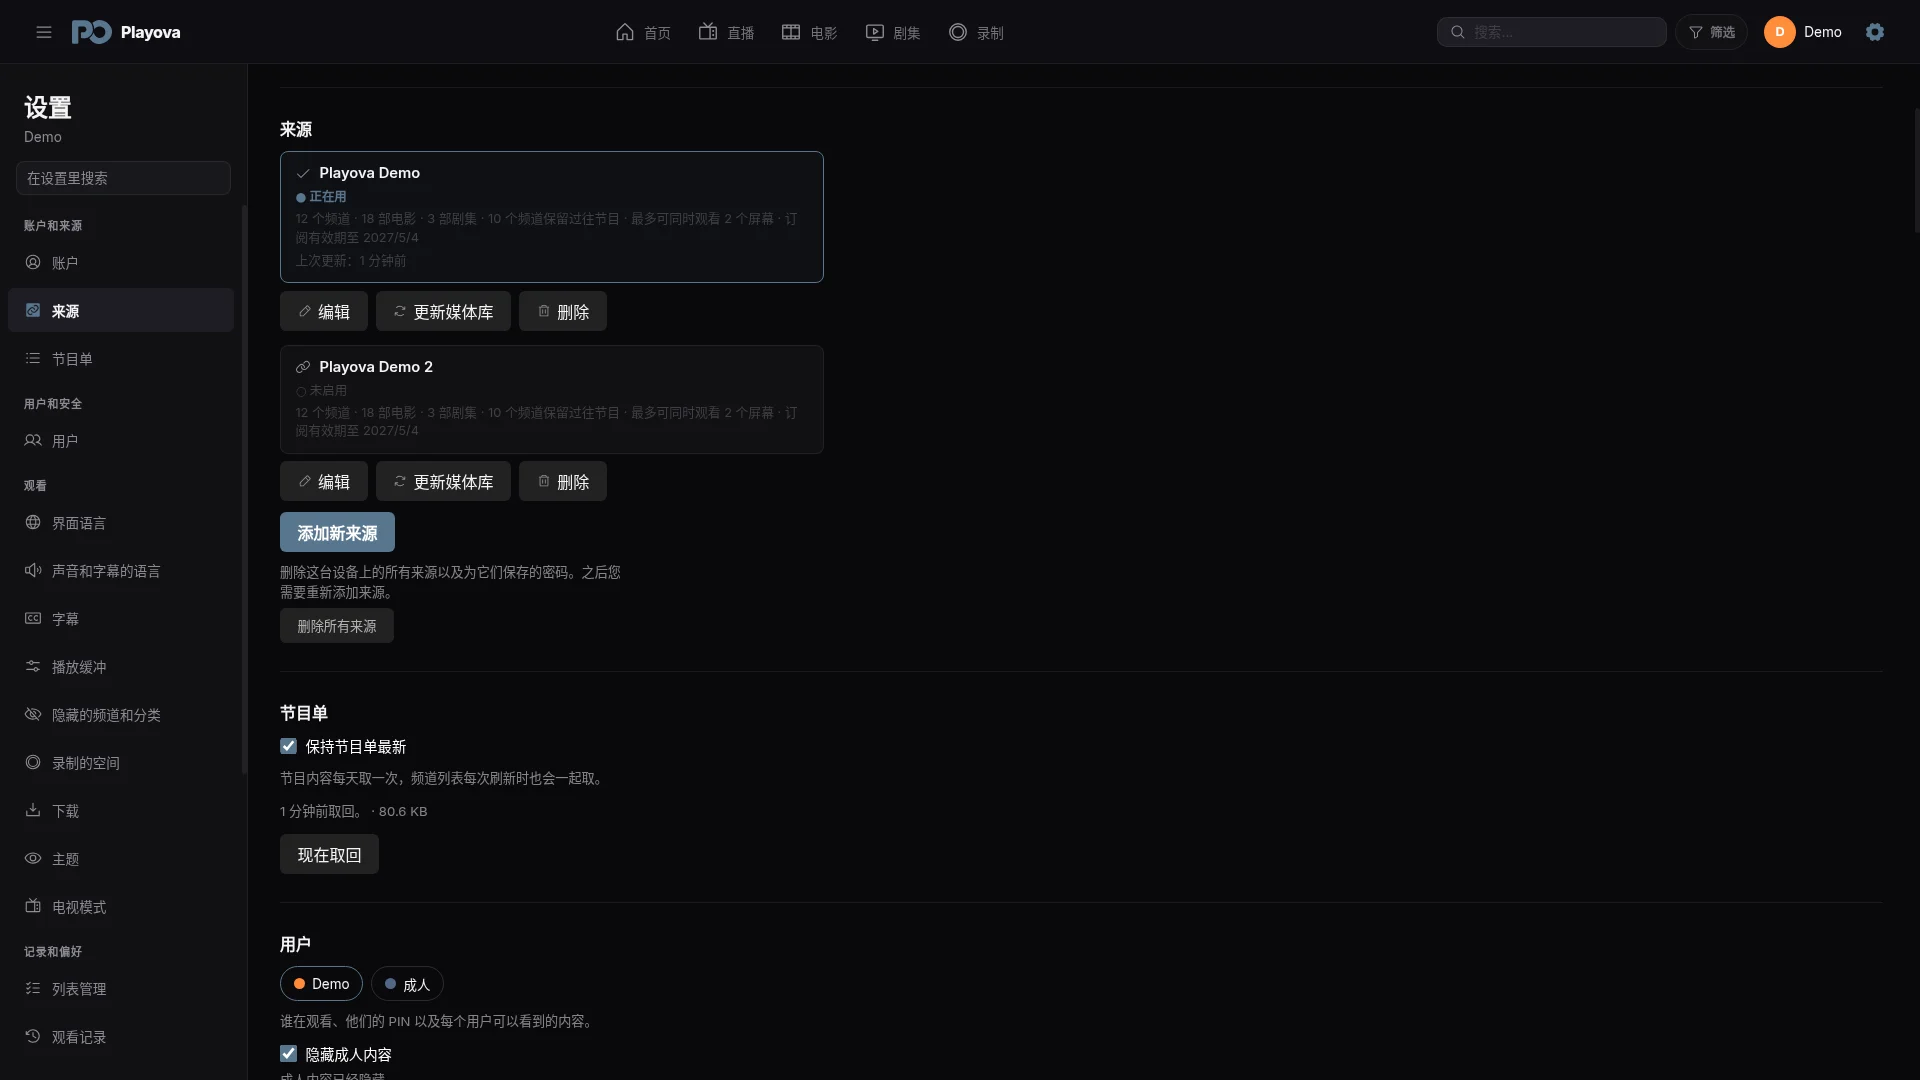Click 编辑 under Playova Demo 2
The image size is (1920, 1080).
click(x=324, y=481)
